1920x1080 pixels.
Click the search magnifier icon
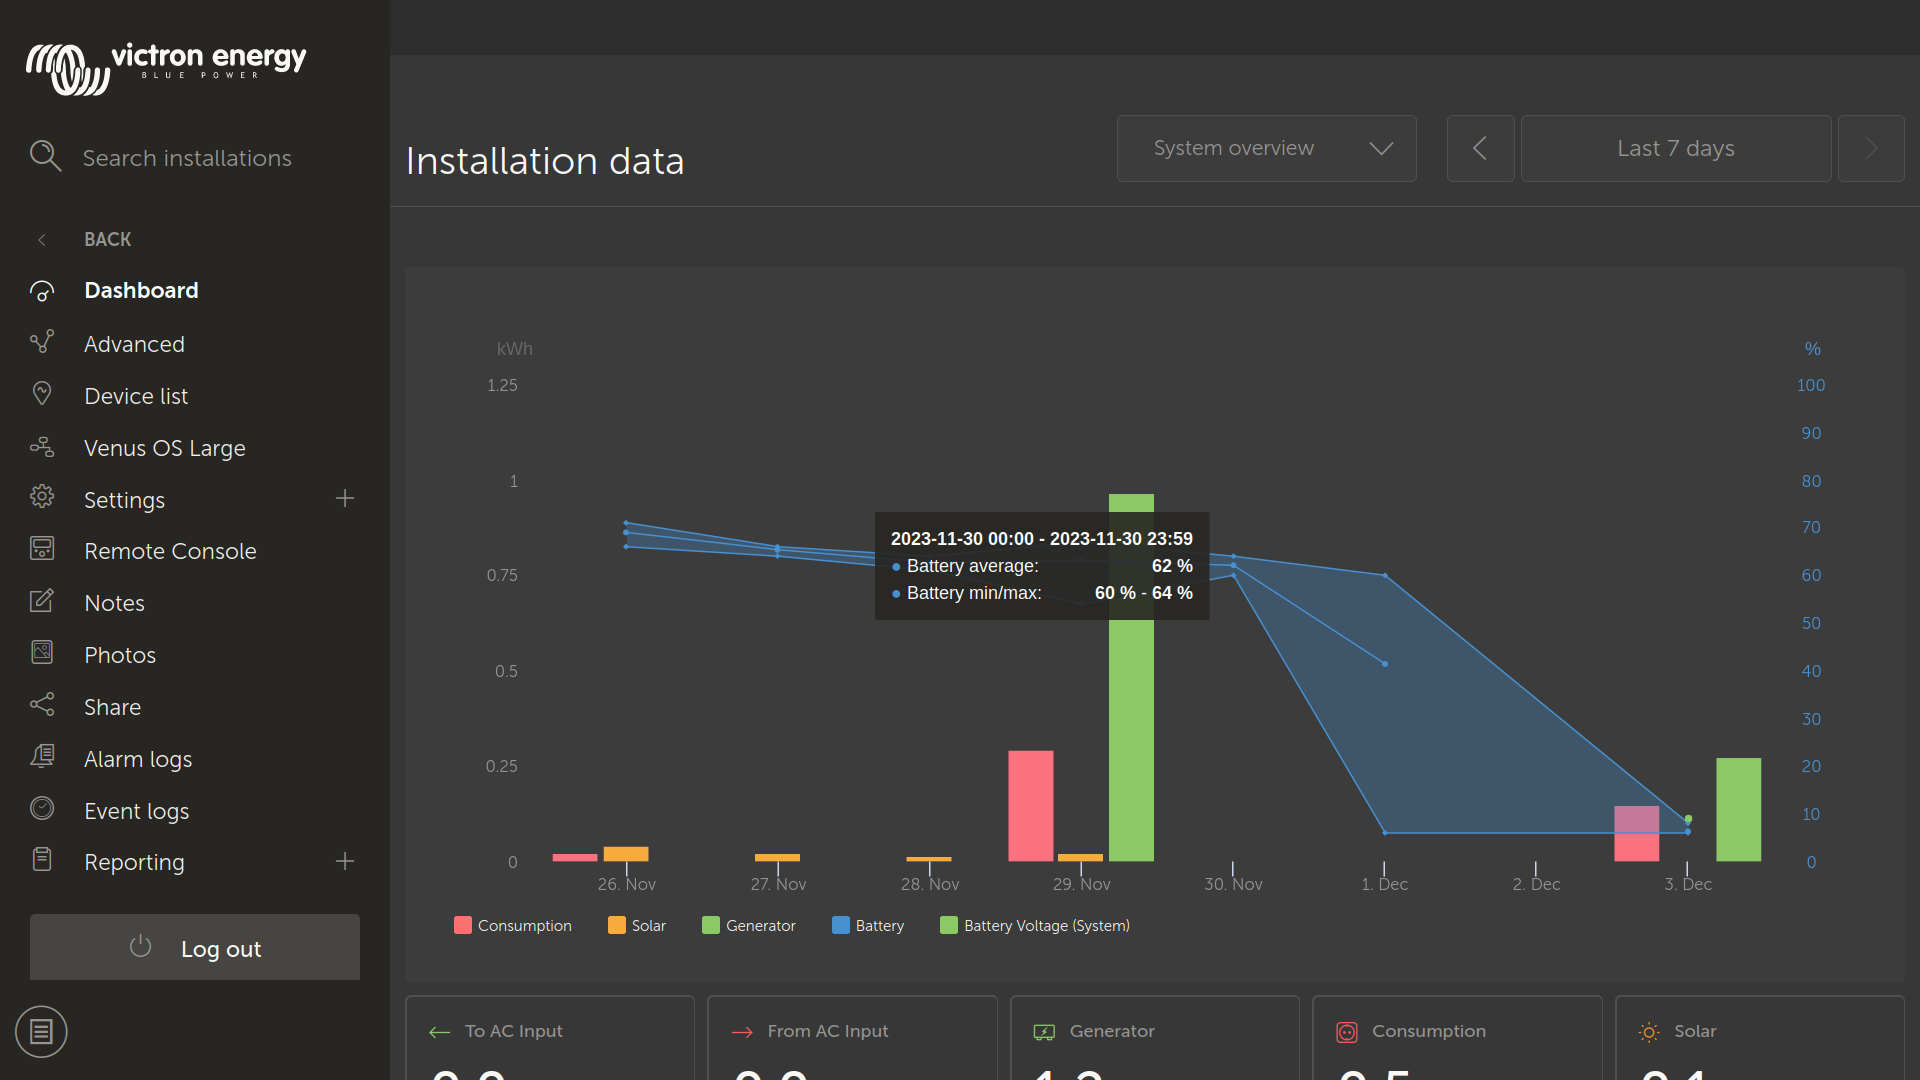point(45,156)
